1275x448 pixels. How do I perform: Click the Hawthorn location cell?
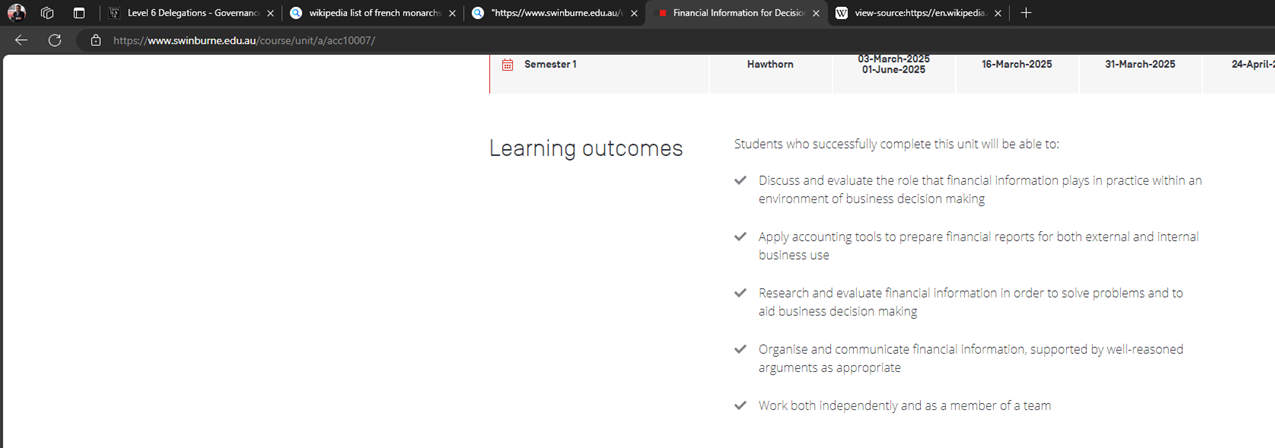coord(770,65)
